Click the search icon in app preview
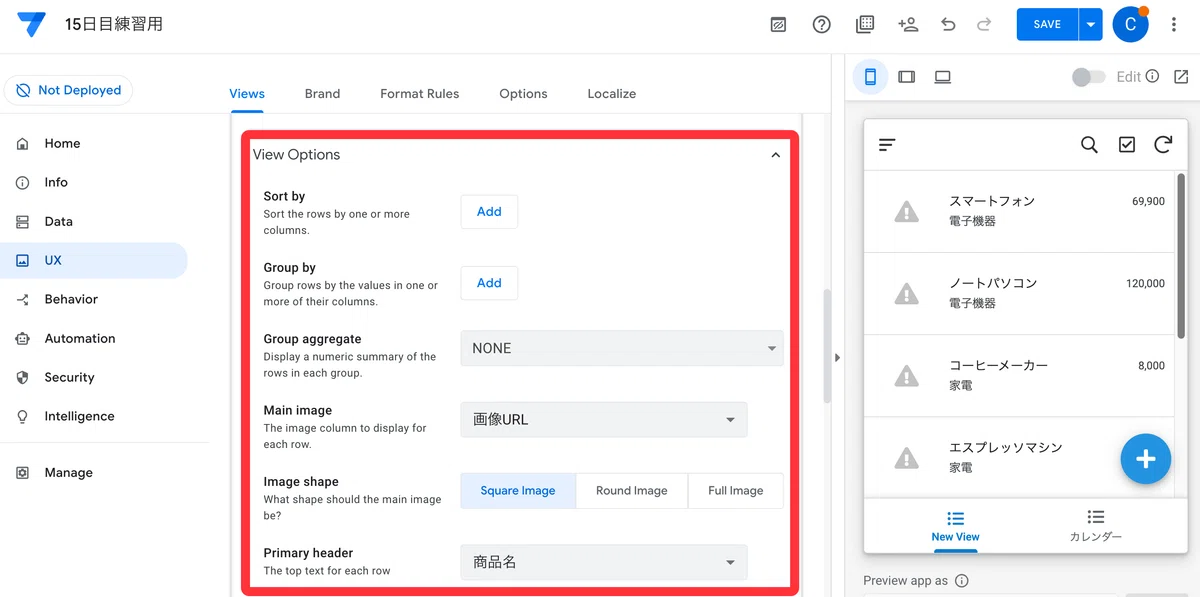This screenshot has width=1200, height=597. pos(1089,145)
